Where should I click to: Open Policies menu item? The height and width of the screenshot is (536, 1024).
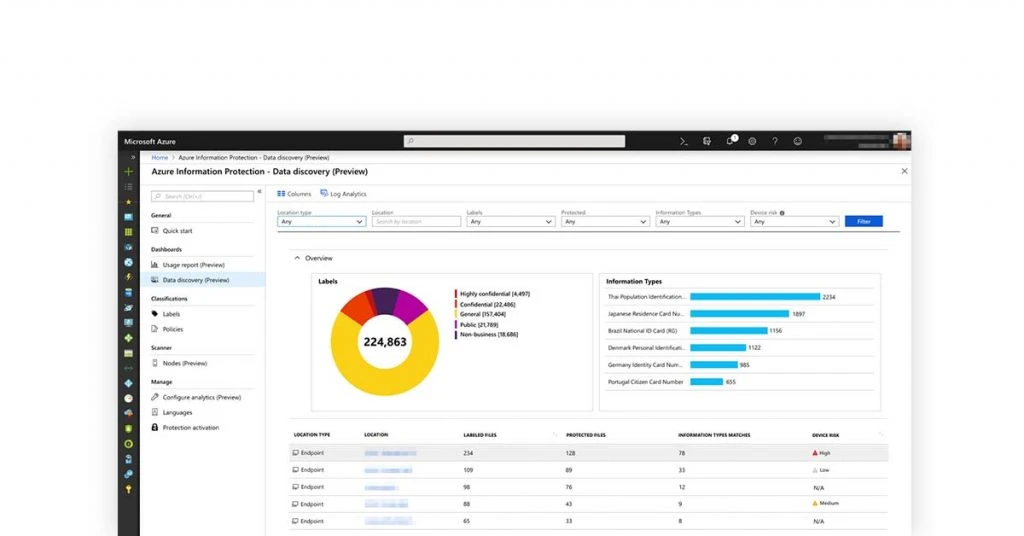point(172,329)
